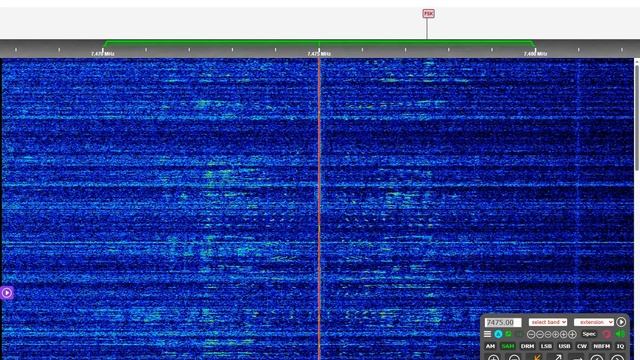This screenshot has width=640, height=360.
Task: Click the 7.470 MHz scale label
Action: coord(102,53)
